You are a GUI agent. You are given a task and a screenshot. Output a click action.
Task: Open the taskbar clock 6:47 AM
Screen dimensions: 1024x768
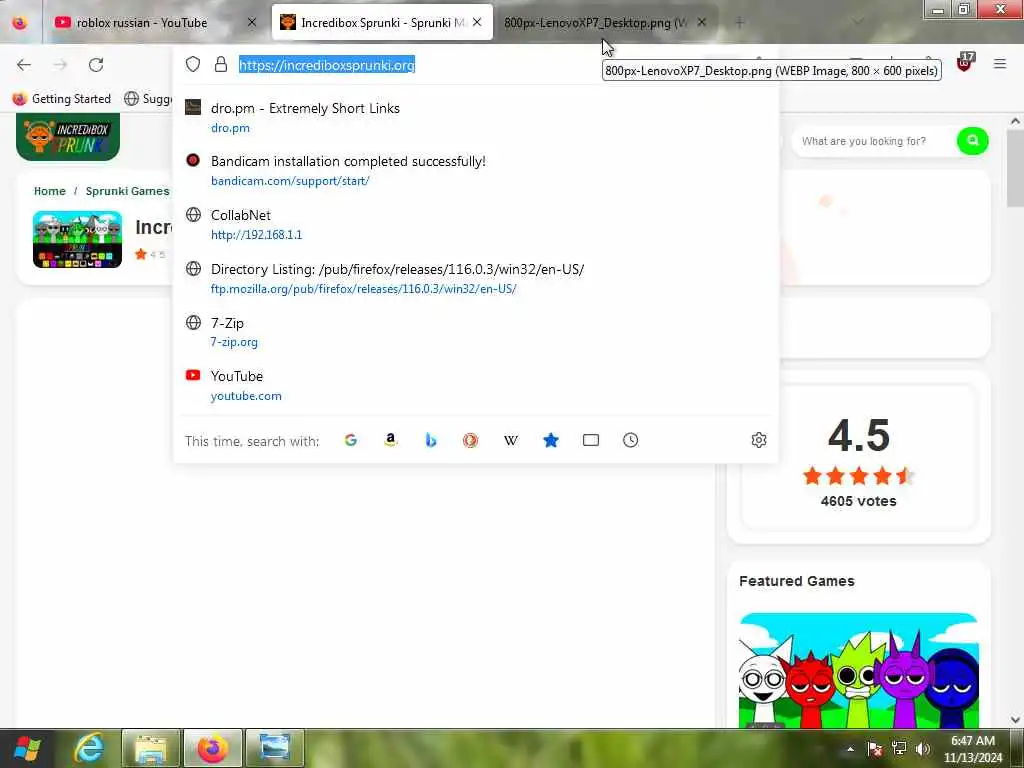tap(972, 748)
